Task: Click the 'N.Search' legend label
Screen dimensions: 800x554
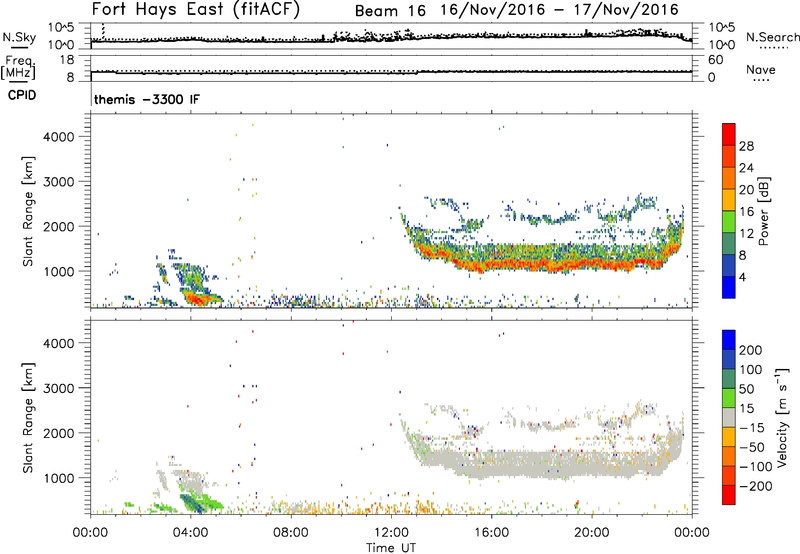Action: (773, 37)
